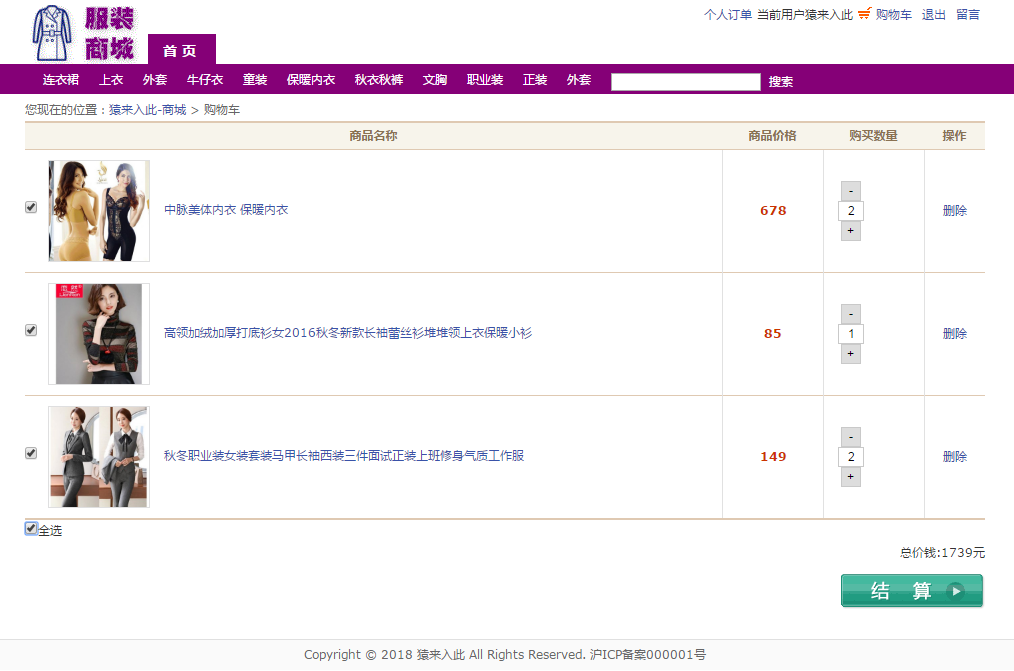Click the price 149

[773, 456]
